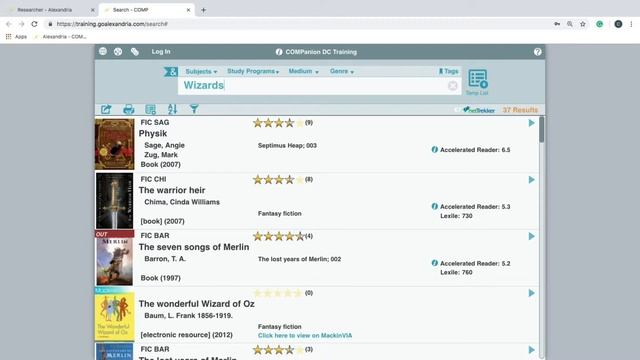
Task: Open a new browser tab
Action: 203,10
